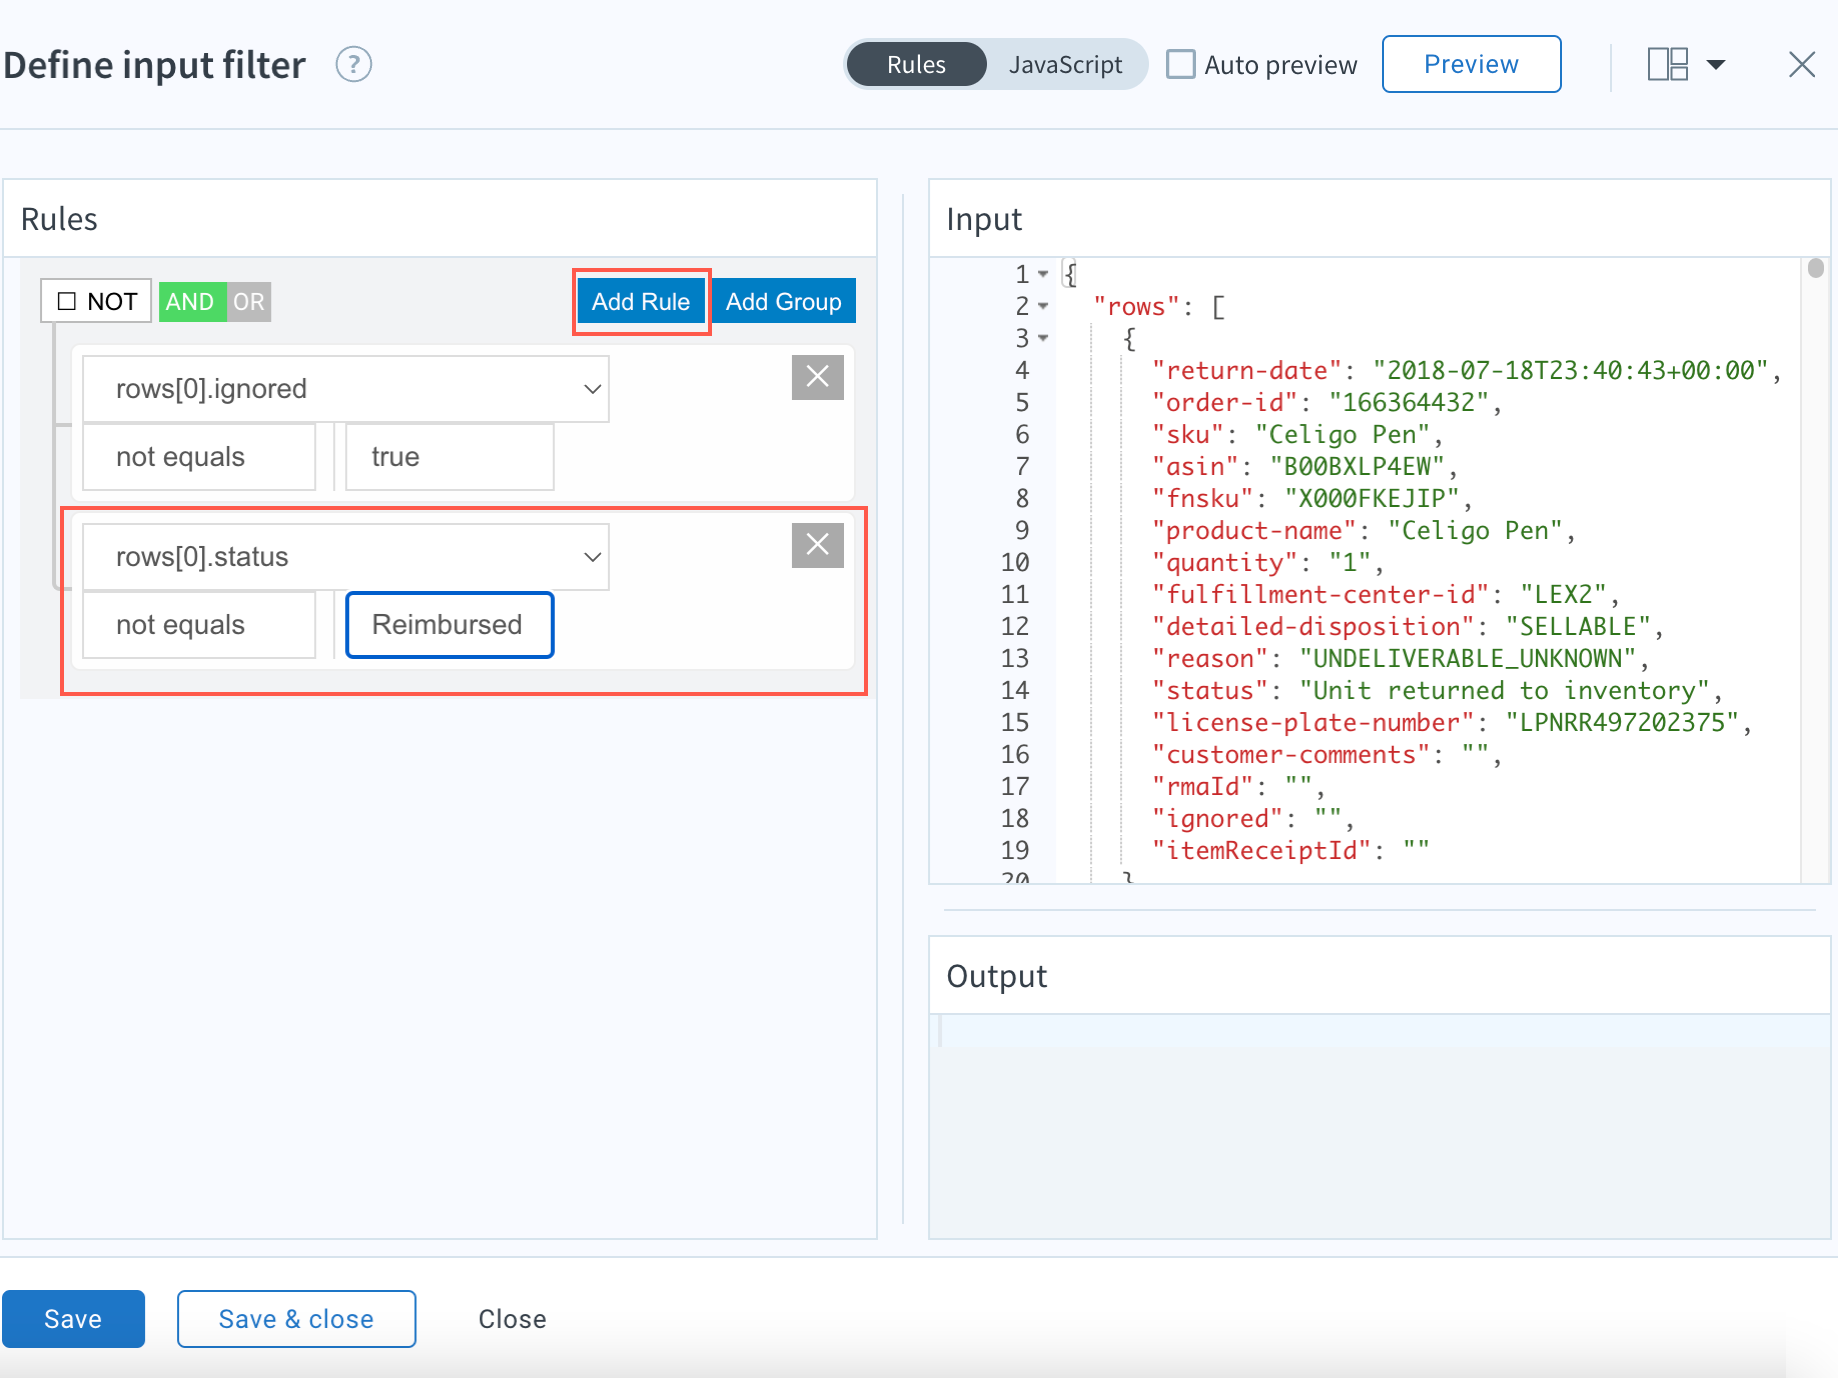Edit the 'true' value field
This screenshot has height=1378, width=1838.
(x=450, y=457)
